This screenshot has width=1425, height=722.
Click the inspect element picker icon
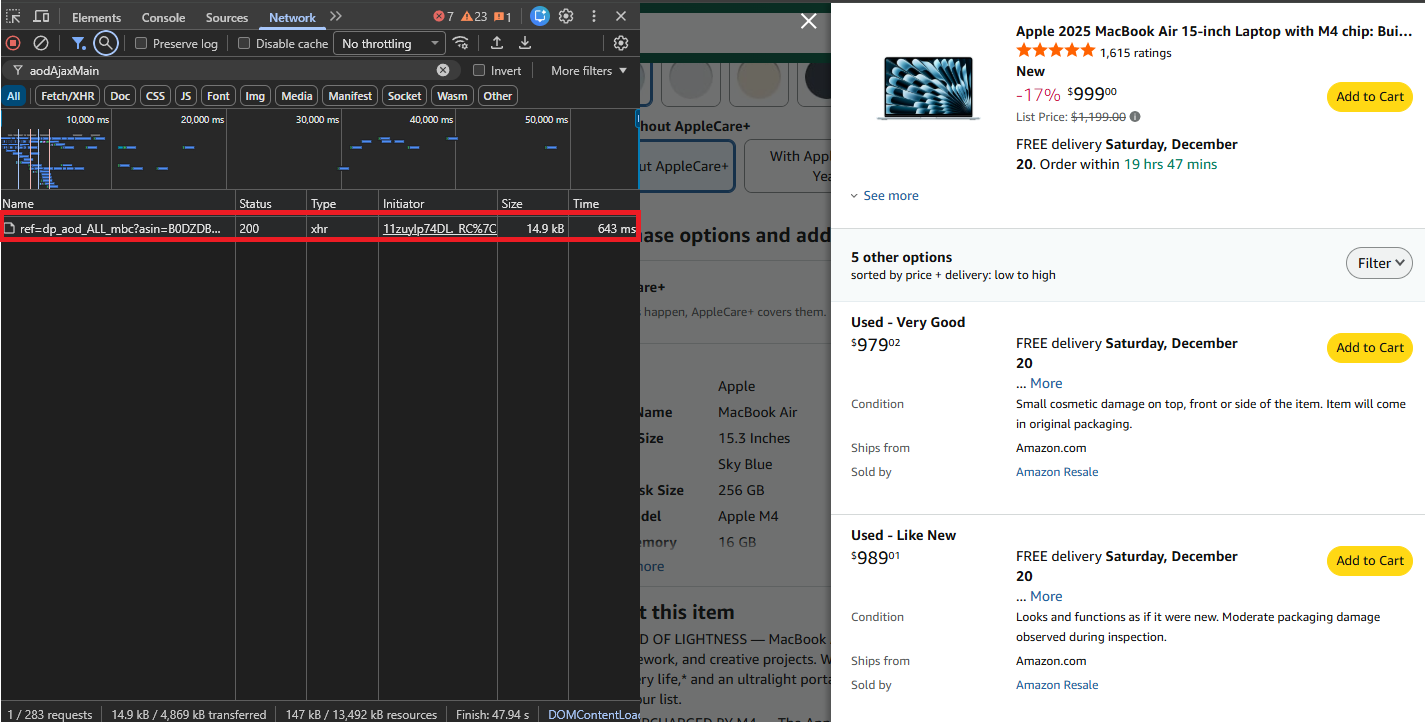pos(13,17)
